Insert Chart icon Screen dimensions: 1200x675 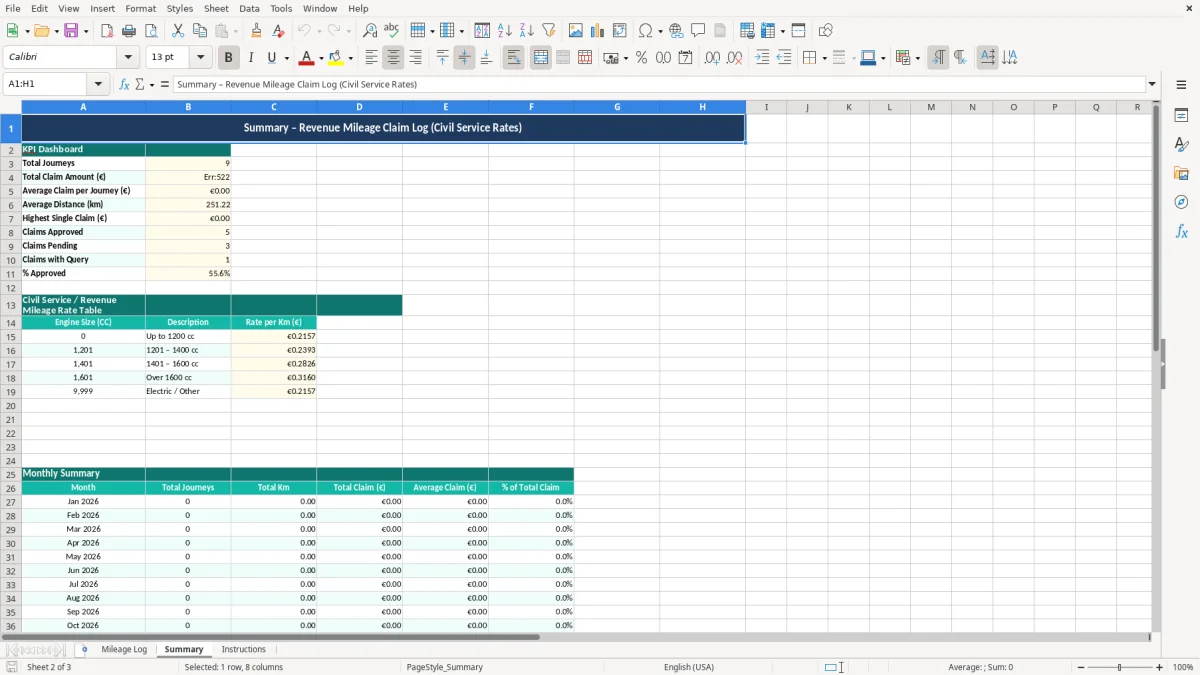pos(598,31)
